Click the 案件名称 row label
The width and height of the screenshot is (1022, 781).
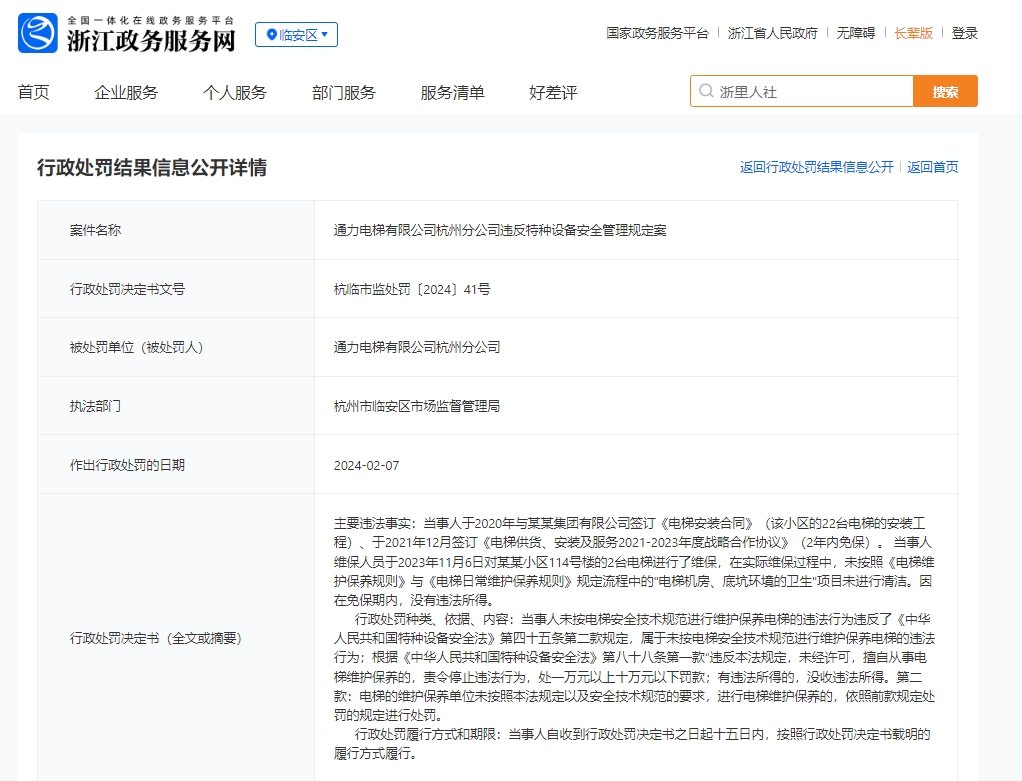tap(95, 230)
